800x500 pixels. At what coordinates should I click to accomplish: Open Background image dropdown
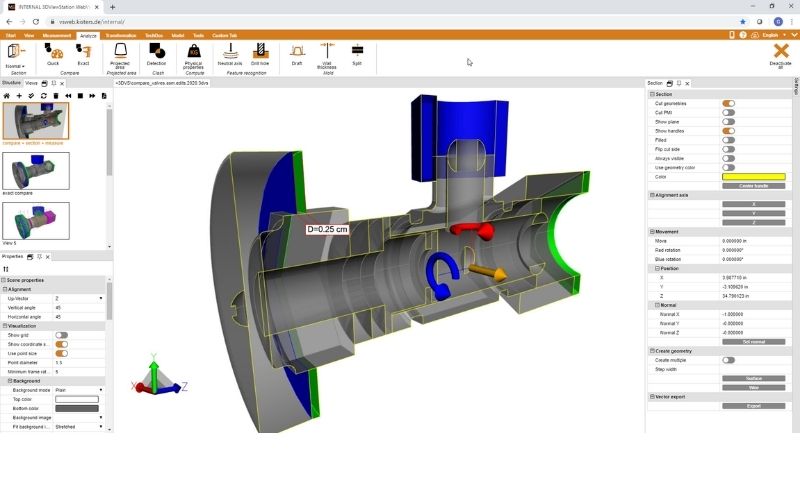tap(101, 418)
